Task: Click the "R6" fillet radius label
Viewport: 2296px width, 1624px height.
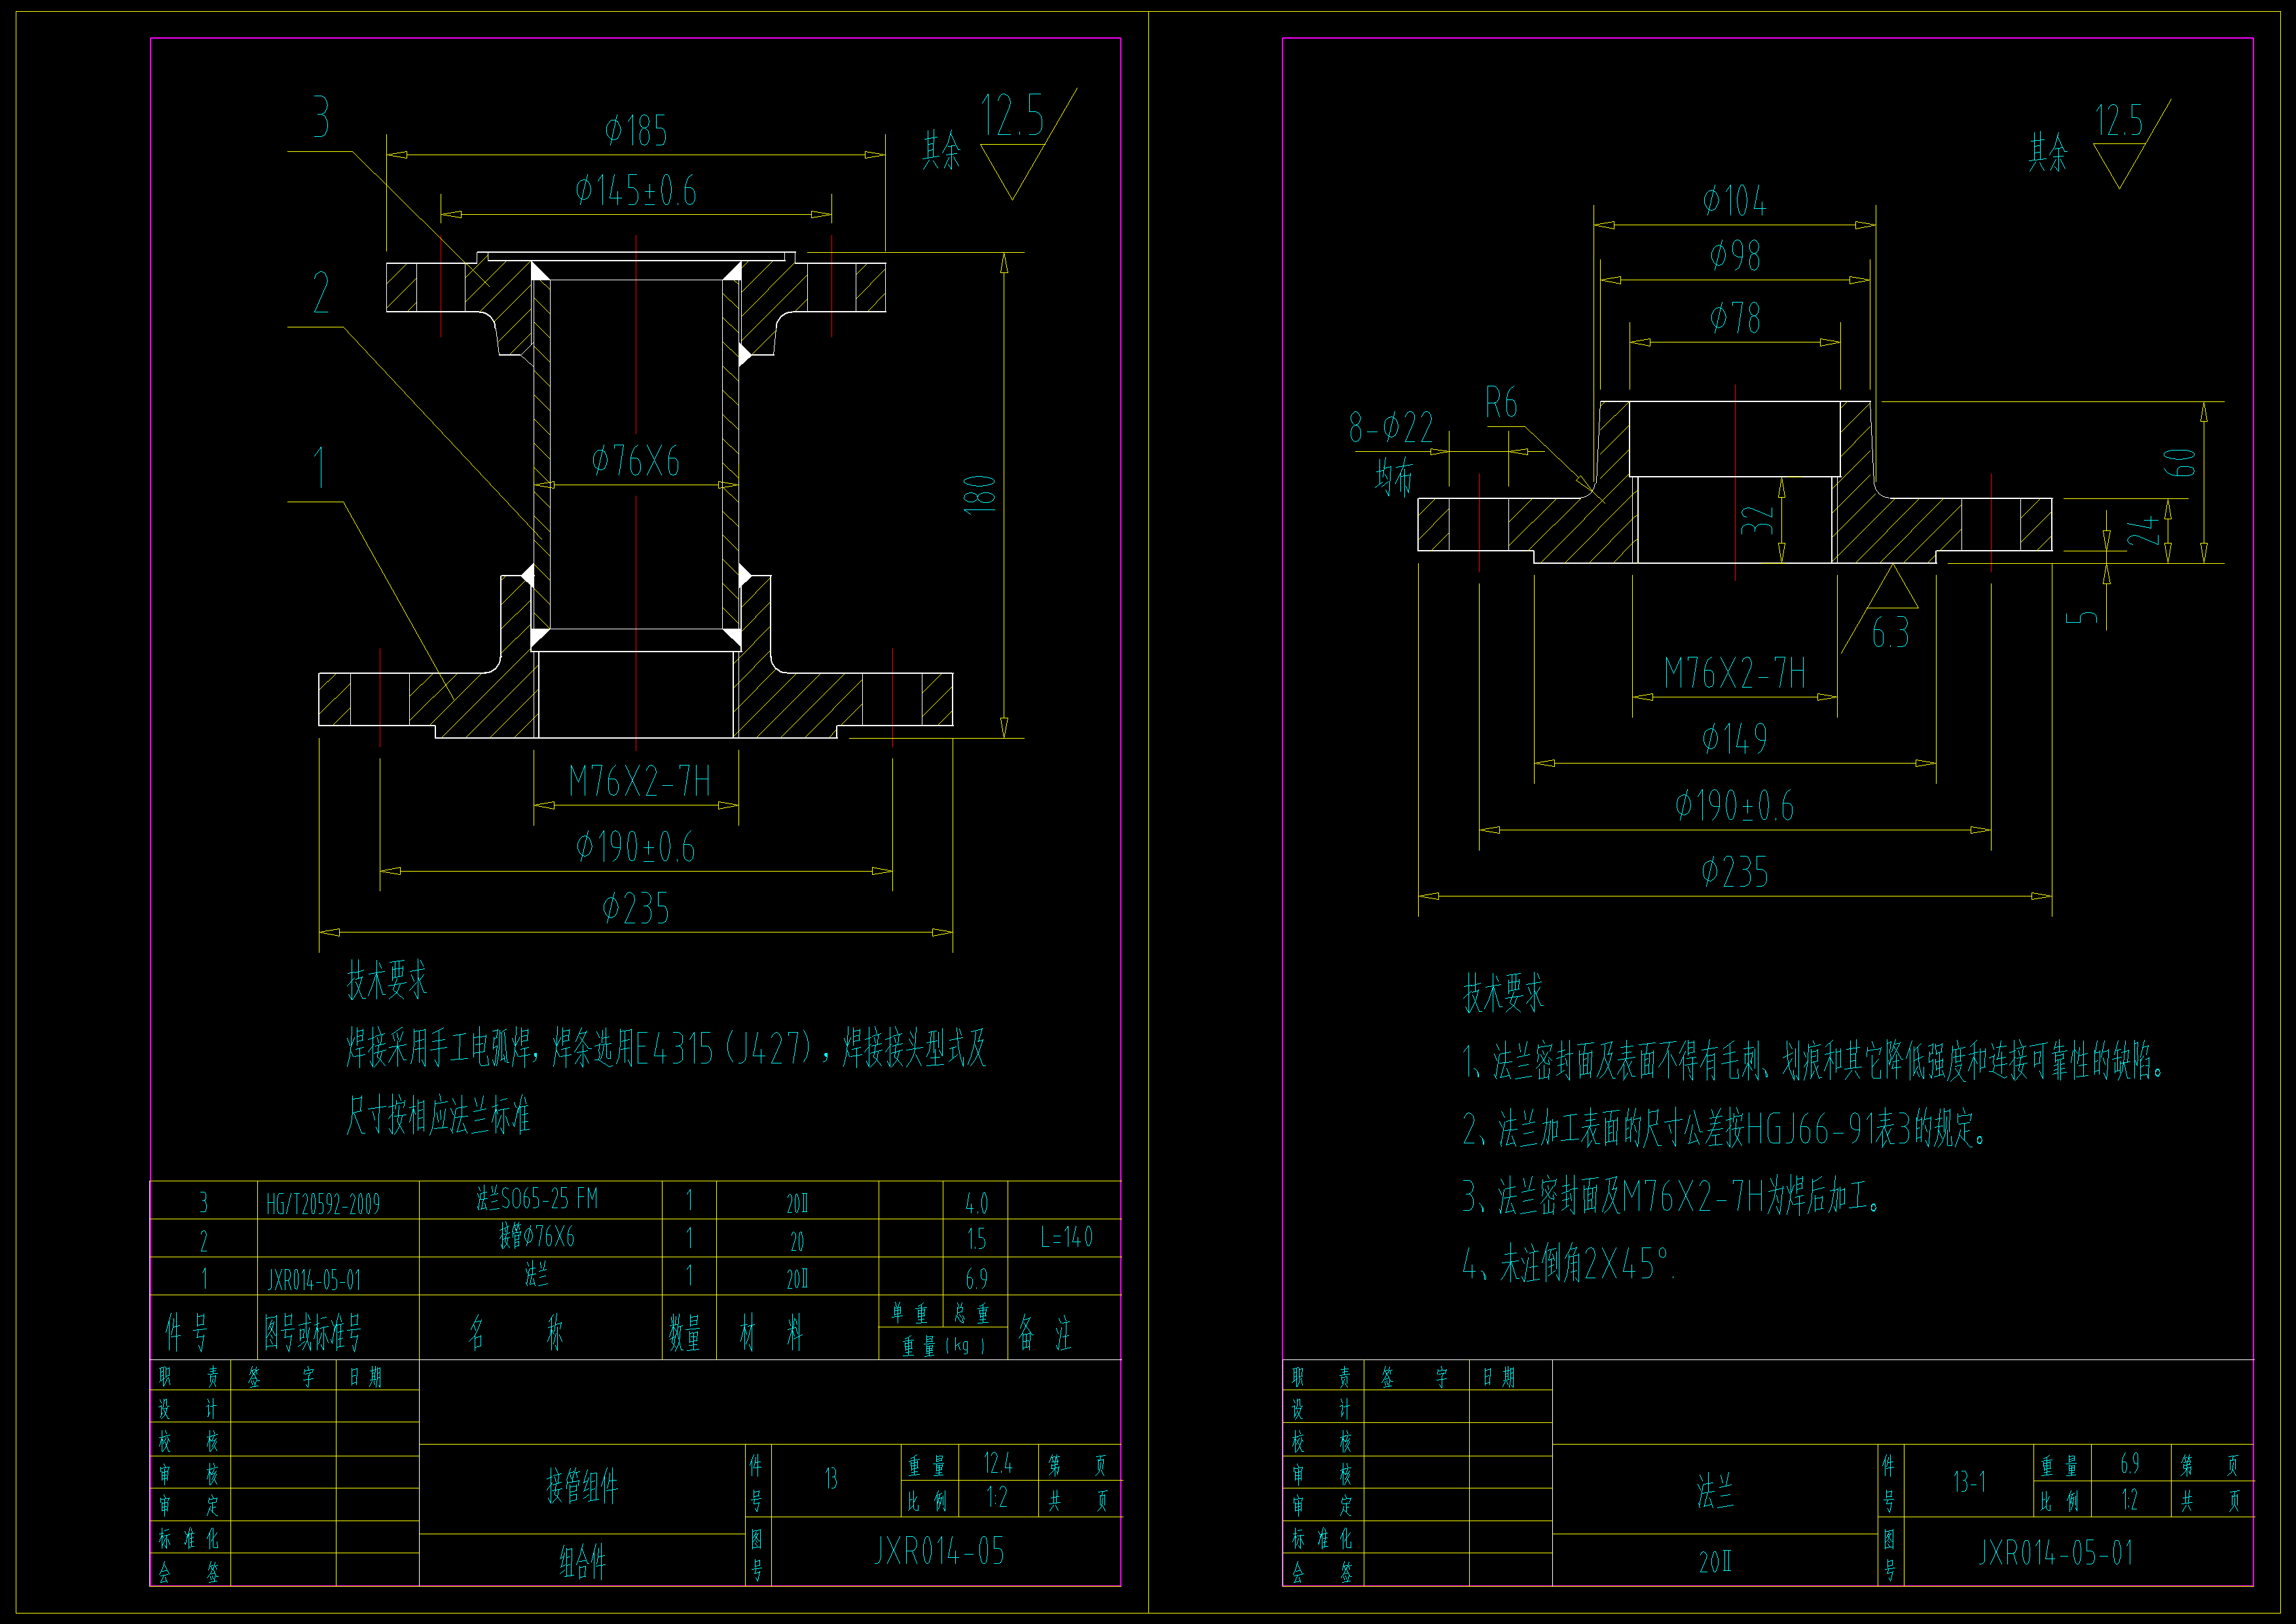Action: tap(1501, 403)
